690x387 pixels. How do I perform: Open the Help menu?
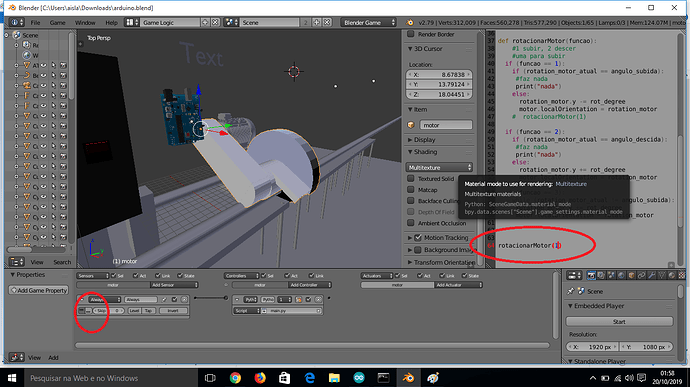click(x=111, y=22)
